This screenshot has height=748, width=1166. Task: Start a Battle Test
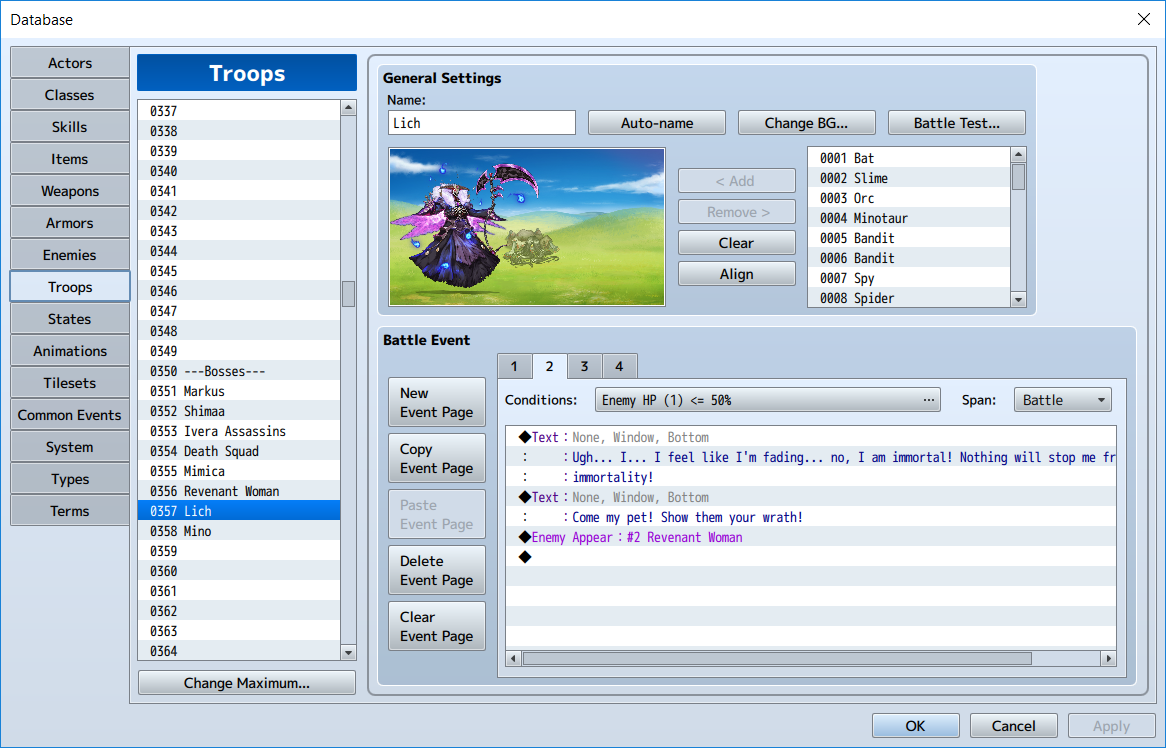click(956, 123)
